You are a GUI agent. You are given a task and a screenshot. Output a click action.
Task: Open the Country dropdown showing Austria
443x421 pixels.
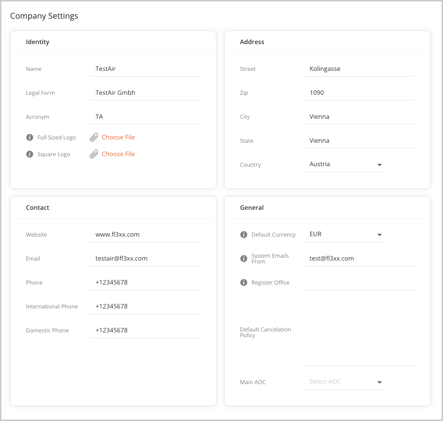tap(345, 164)
